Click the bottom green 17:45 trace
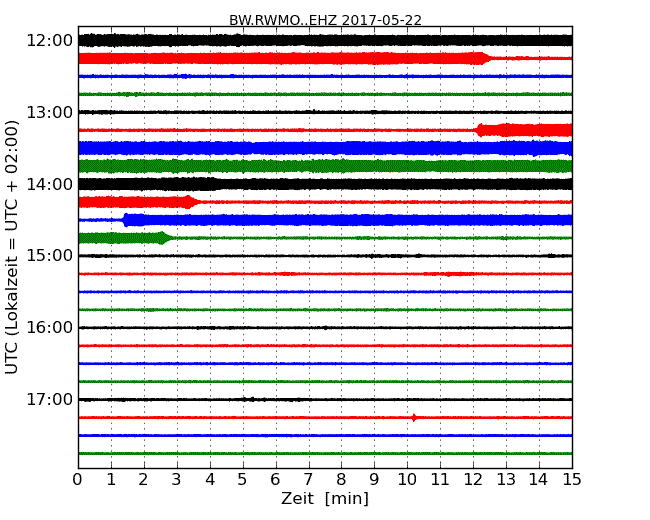Screen dimensions: 650x520 (x=325, y=453)
